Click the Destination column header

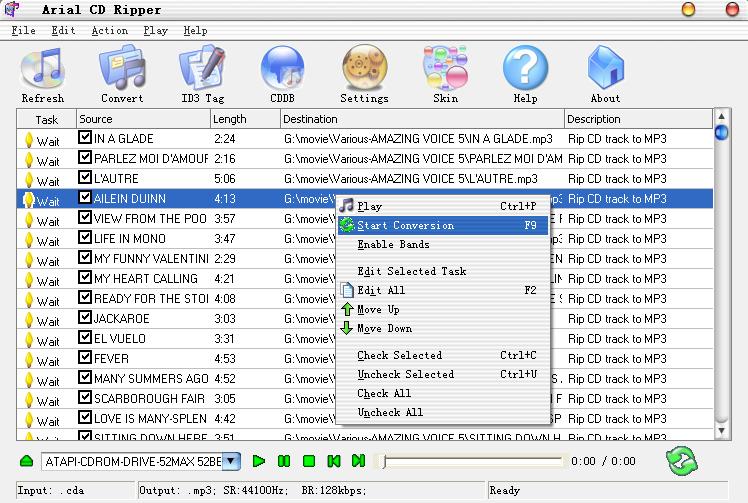coord(422,119)
